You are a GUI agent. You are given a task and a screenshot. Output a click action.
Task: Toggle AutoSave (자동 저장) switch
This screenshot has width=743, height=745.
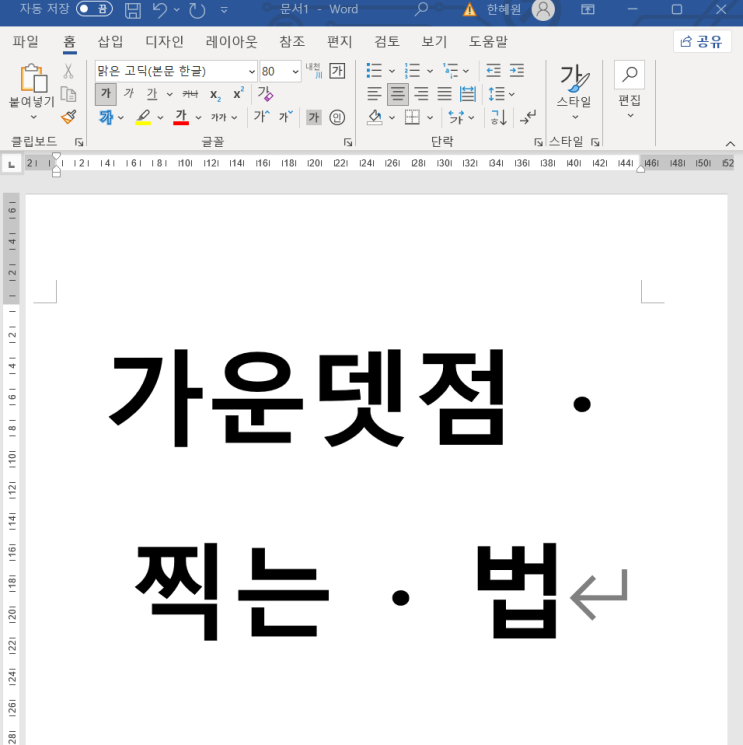94,9
